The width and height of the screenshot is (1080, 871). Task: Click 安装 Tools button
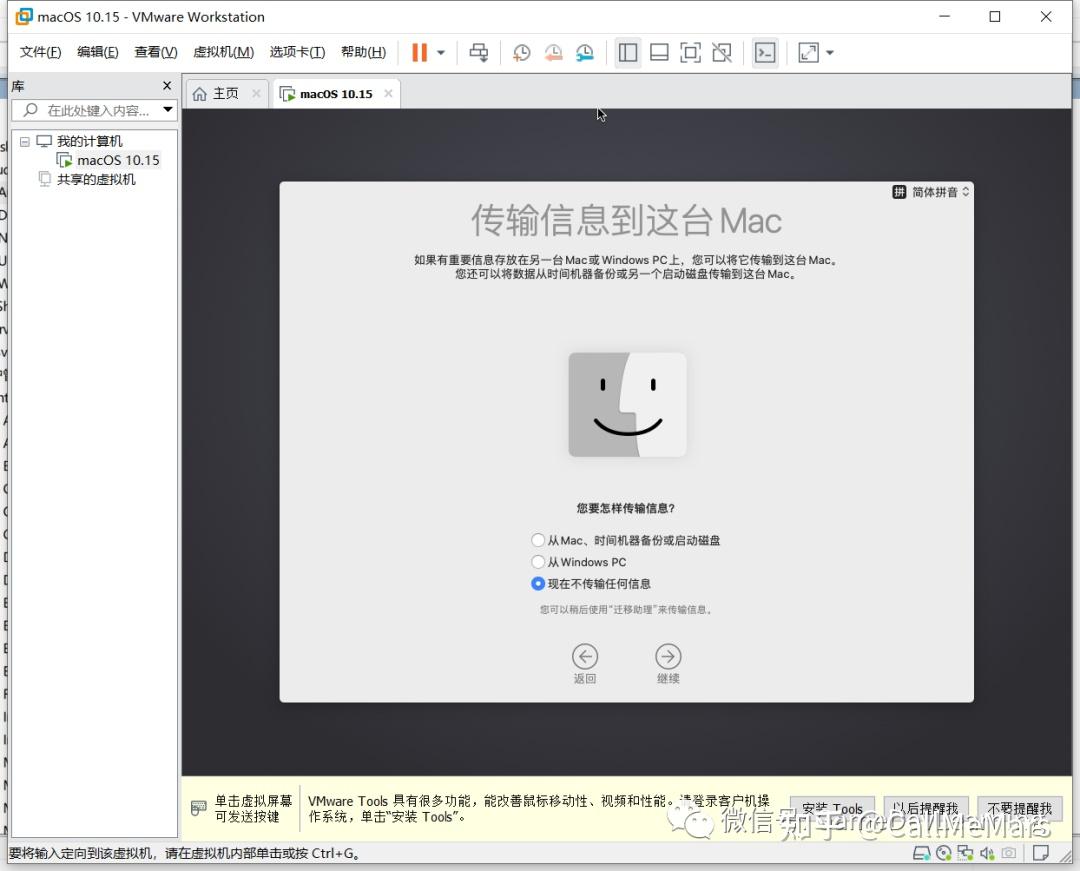832,808
